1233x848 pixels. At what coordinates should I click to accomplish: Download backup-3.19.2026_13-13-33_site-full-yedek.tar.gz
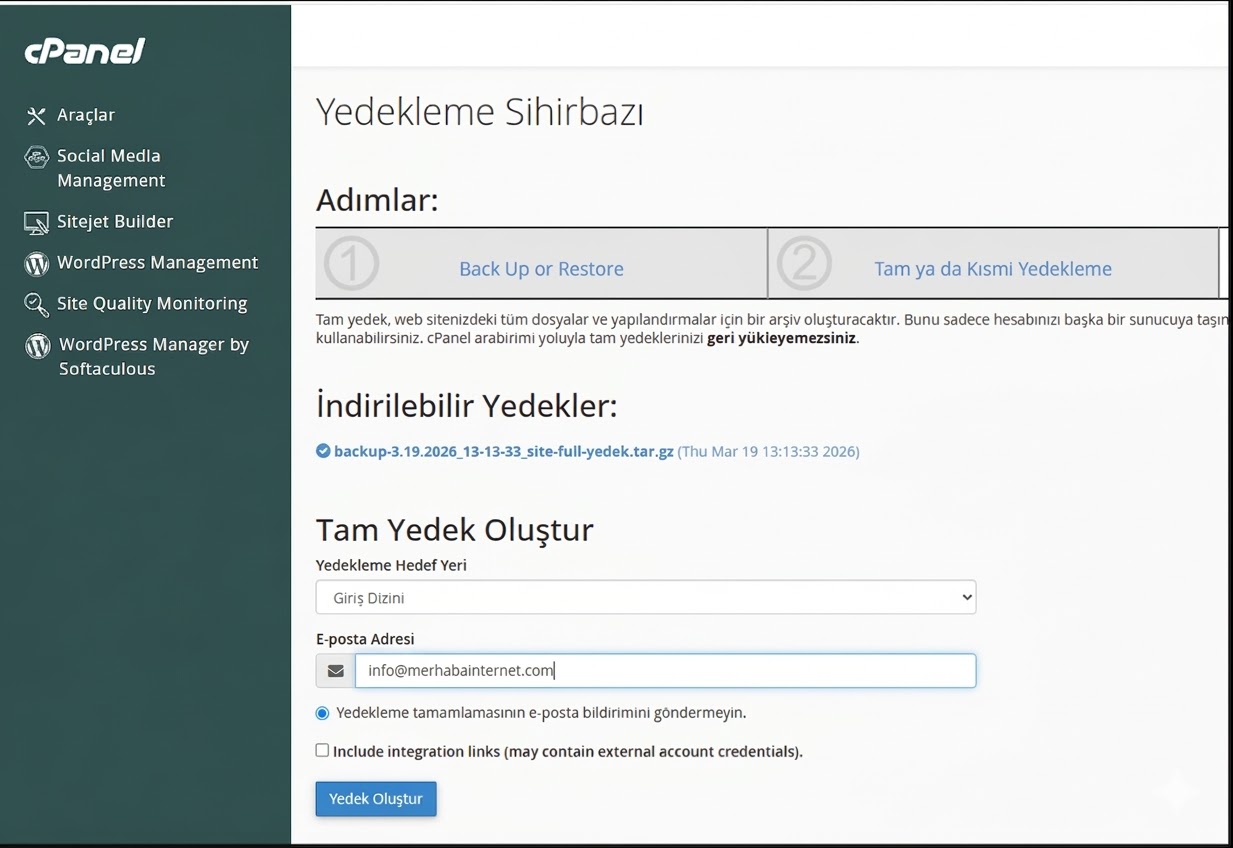(x=503, y=451)
